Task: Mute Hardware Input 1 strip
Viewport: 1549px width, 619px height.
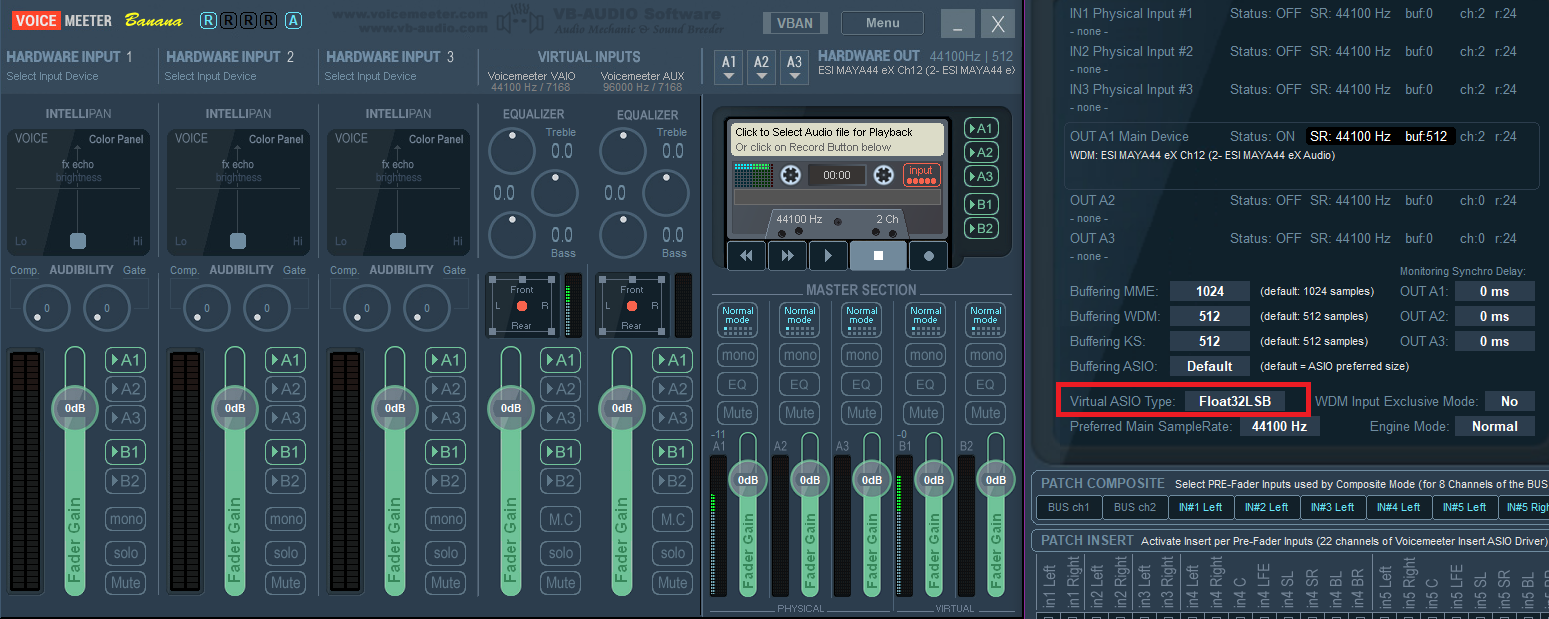Action: (126, 582)
